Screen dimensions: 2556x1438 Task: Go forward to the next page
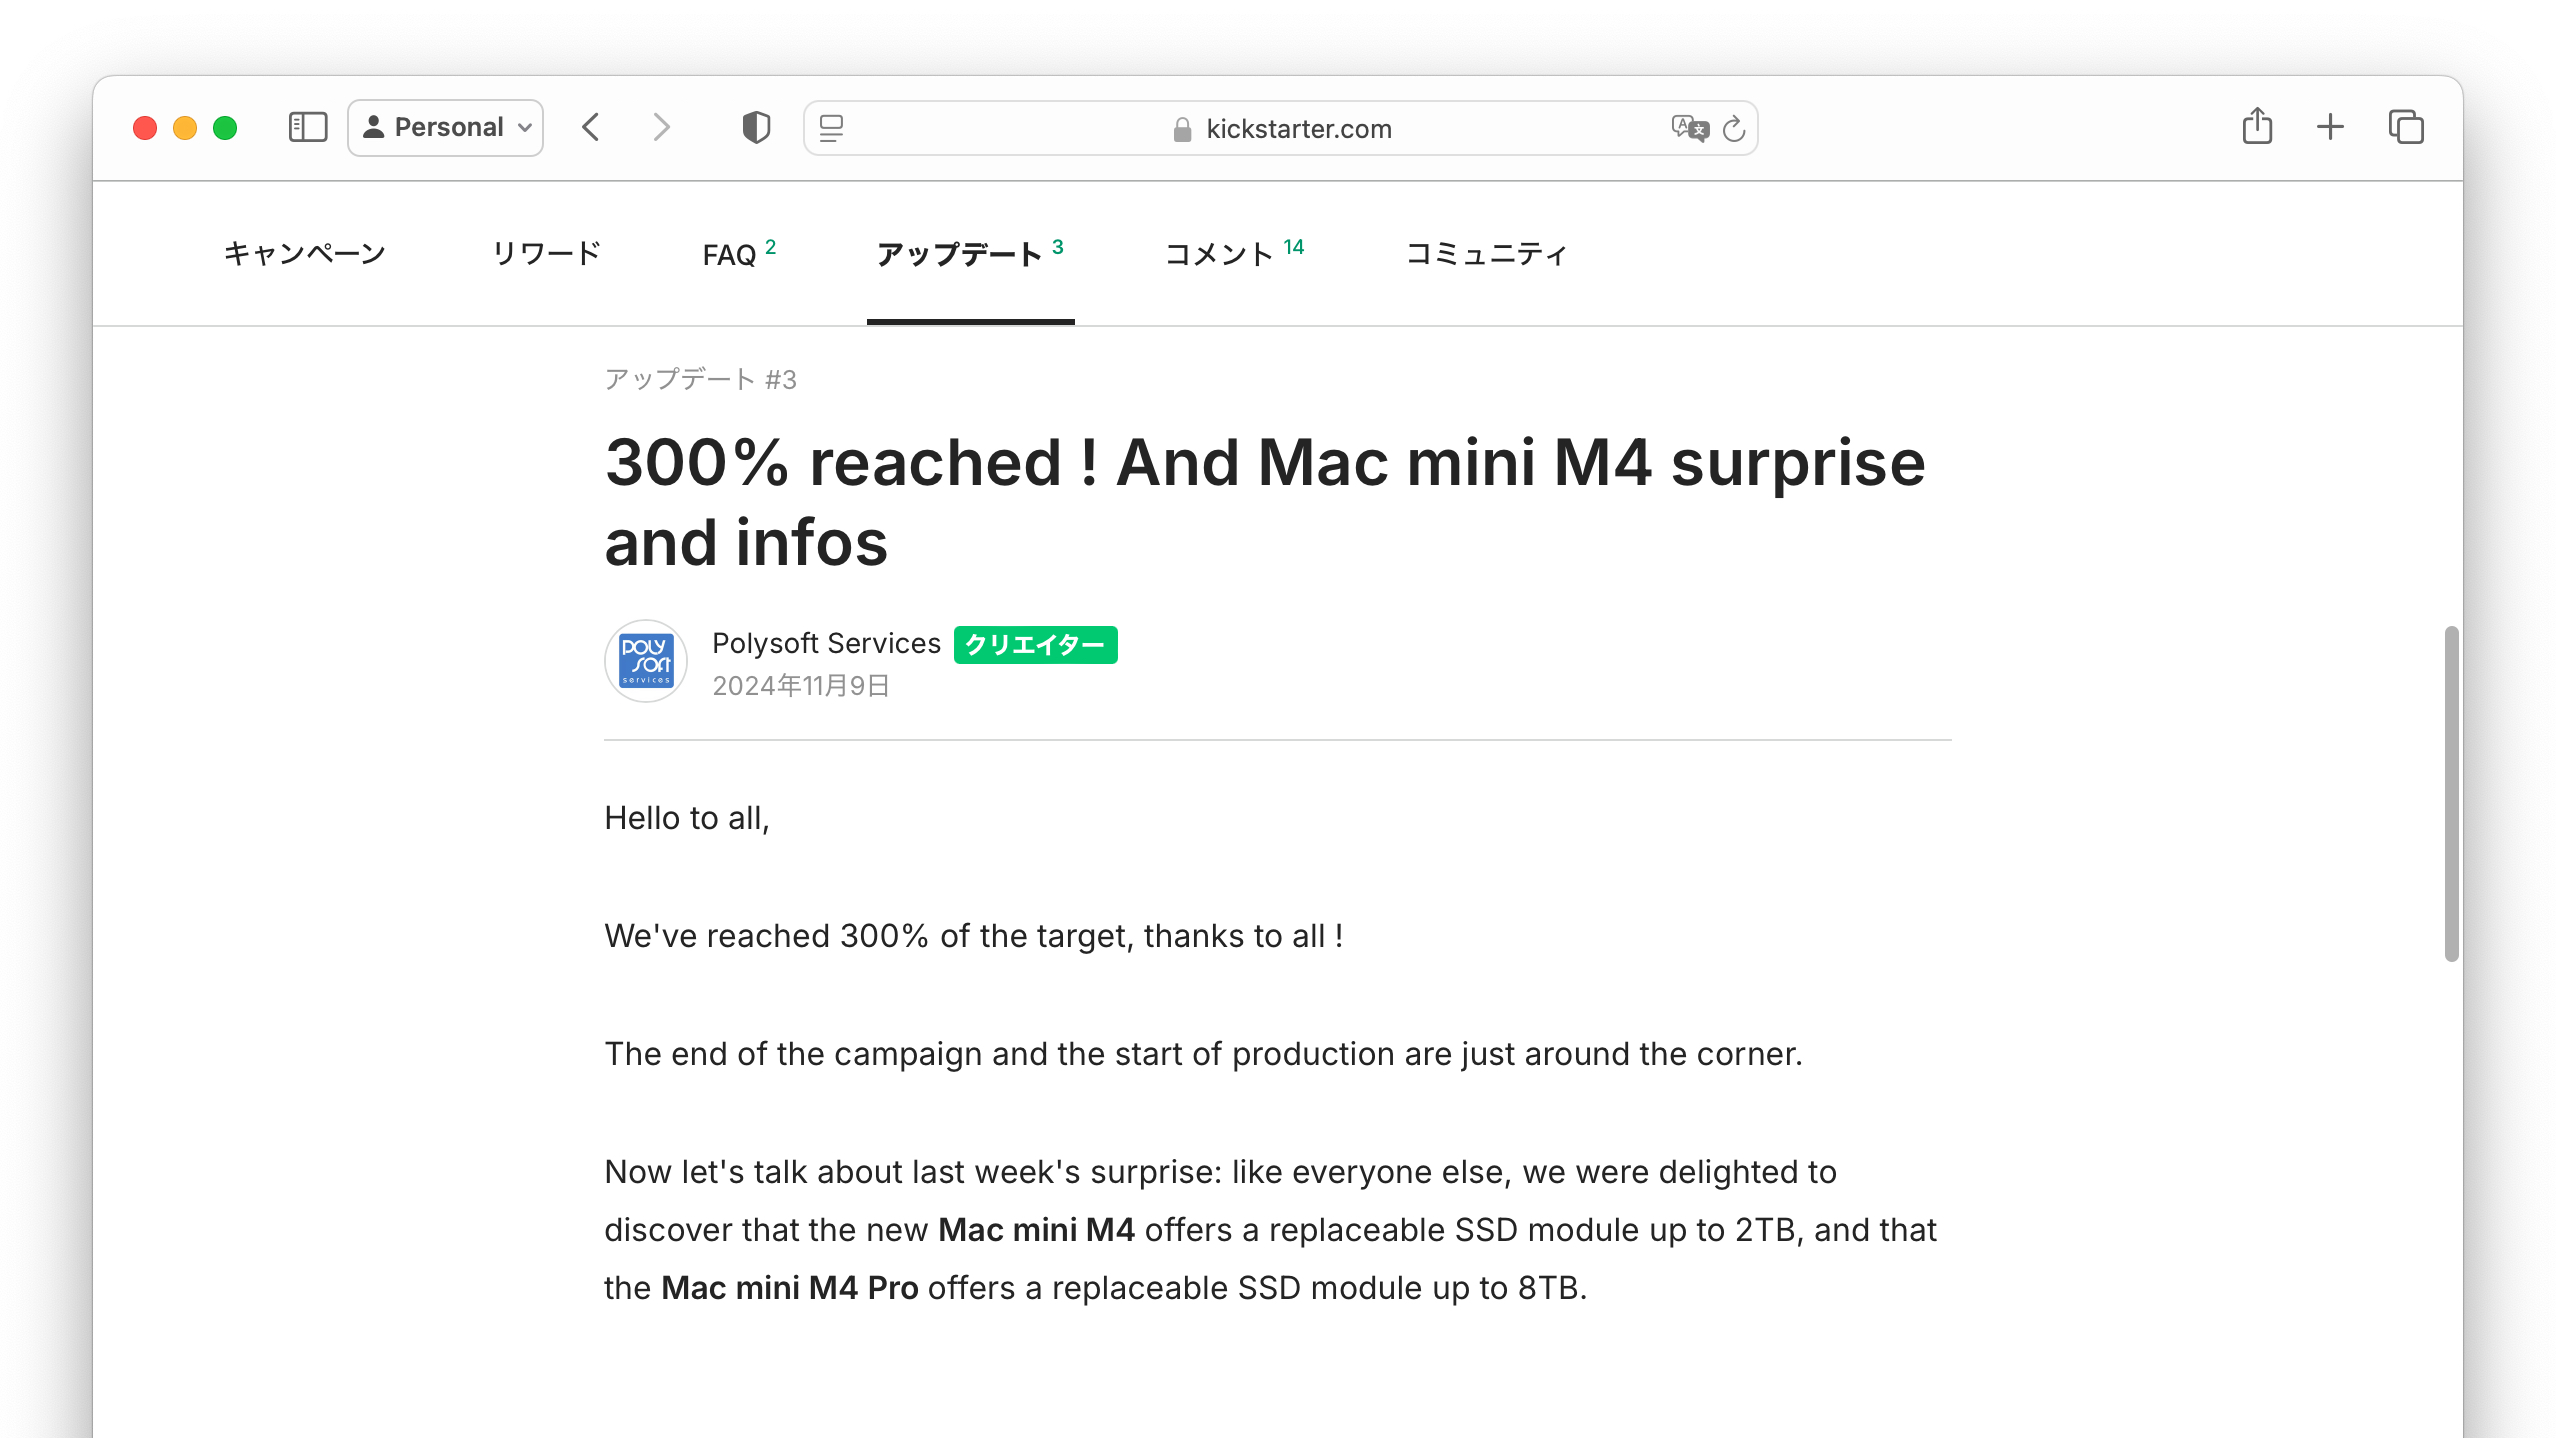(661, 127)
